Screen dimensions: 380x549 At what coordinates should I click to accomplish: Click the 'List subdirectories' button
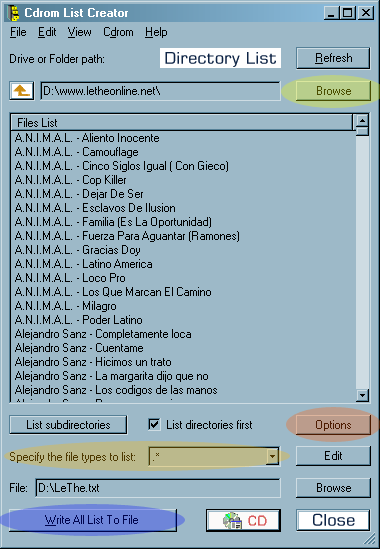pyautogui.click(x=68, y=425)
